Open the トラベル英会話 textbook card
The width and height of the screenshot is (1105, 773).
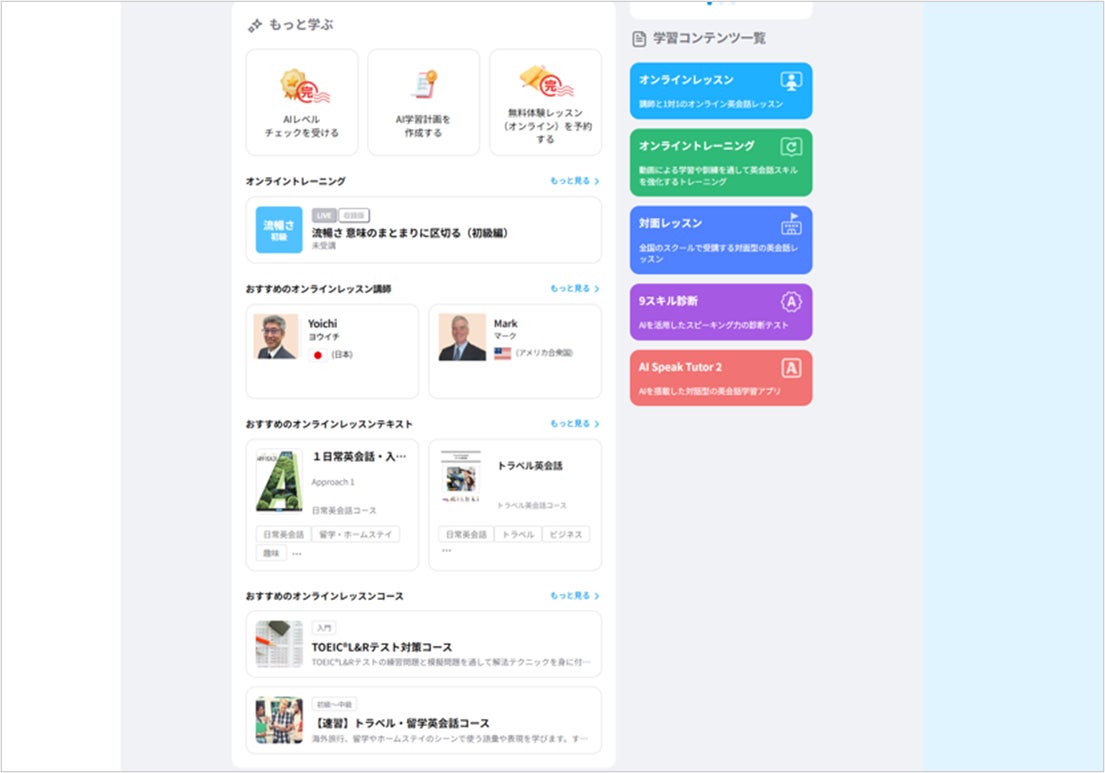point(515,505)
